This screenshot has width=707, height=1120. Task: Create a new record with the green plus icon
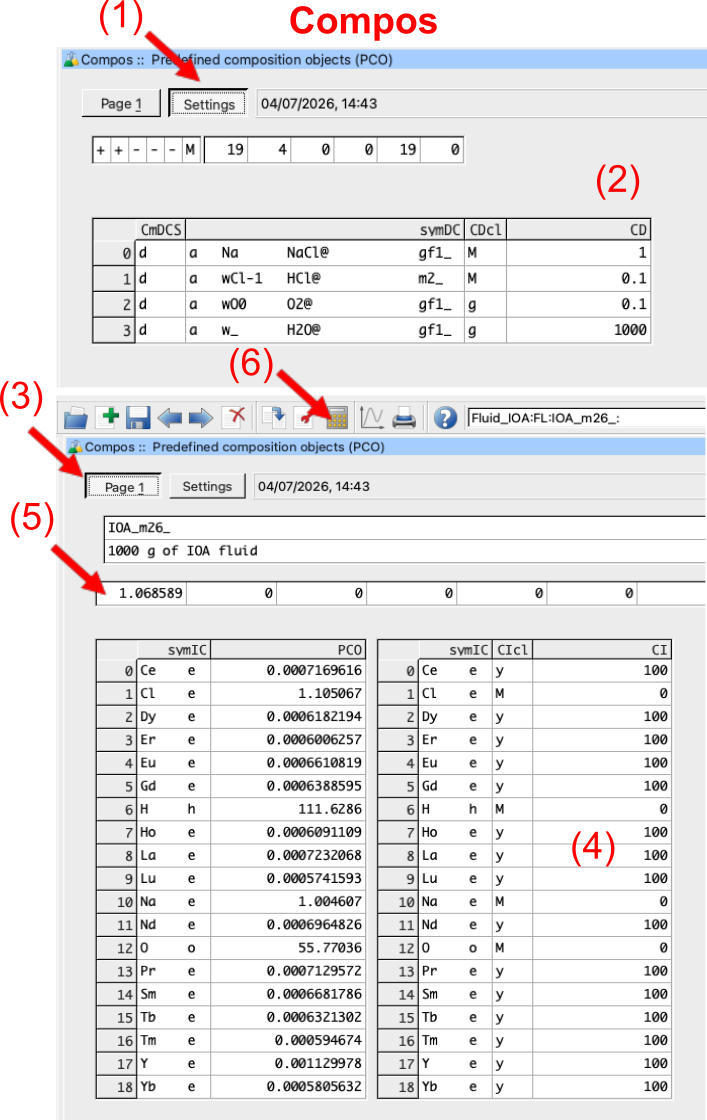109,417
